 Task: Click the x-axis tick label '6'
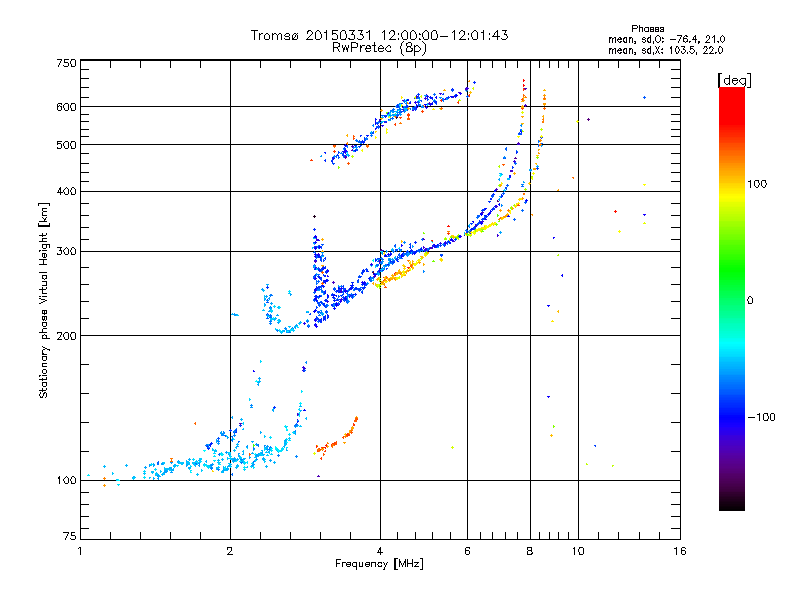coord(467,551)
